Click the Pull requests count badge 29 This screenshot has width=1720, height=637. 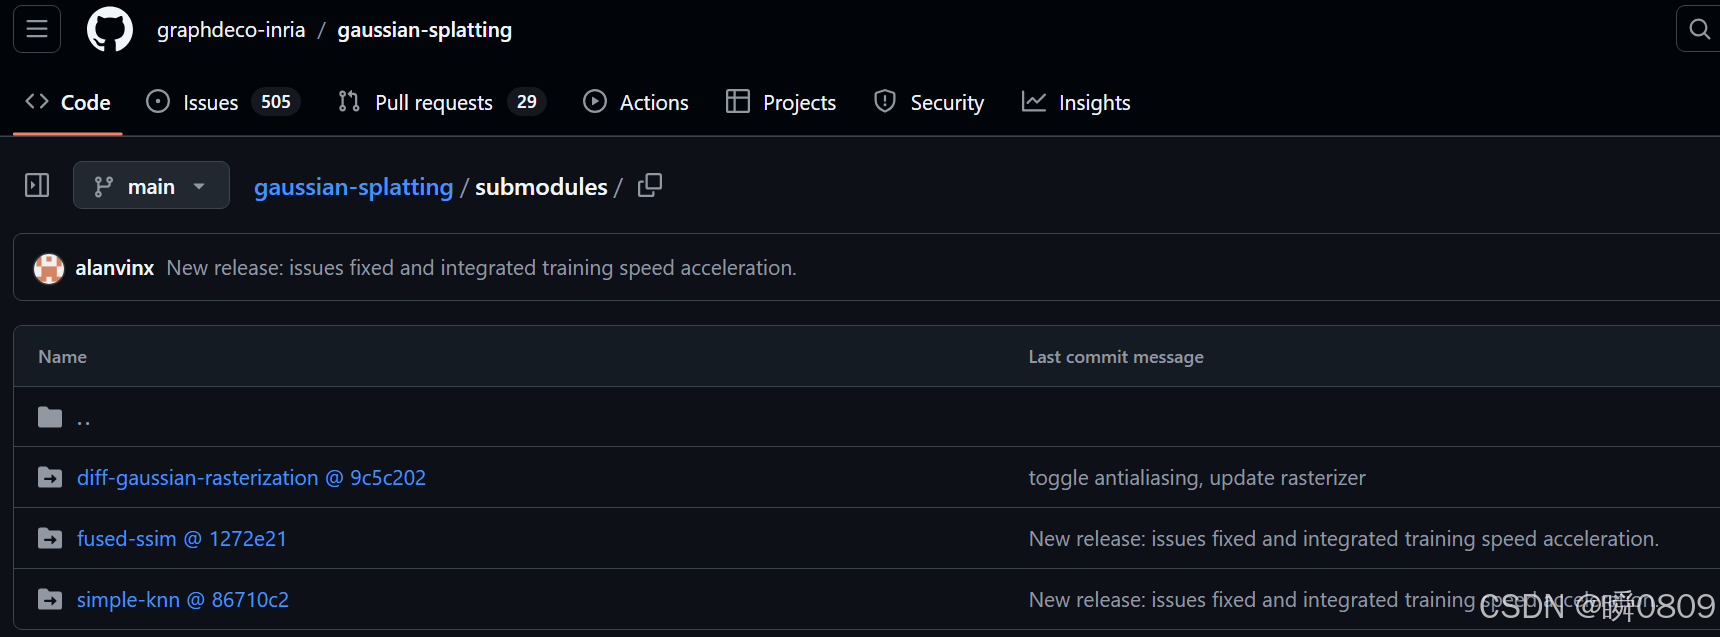click(527, 102)
